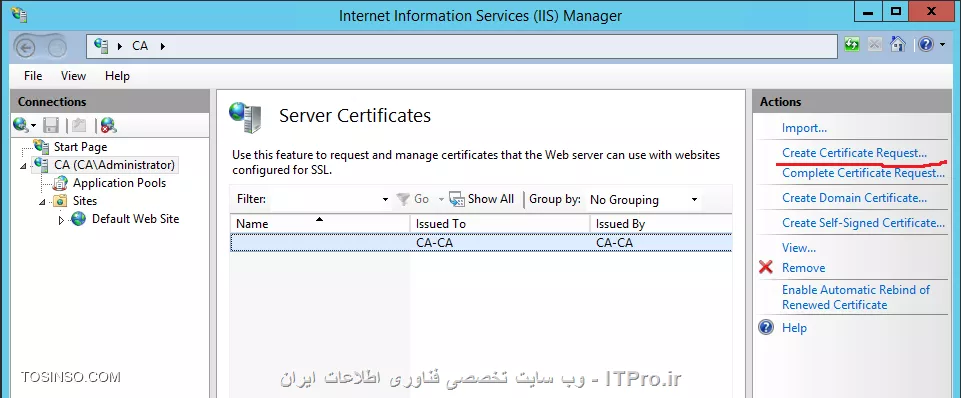Click the Stop loading icon

click(875, 45)
